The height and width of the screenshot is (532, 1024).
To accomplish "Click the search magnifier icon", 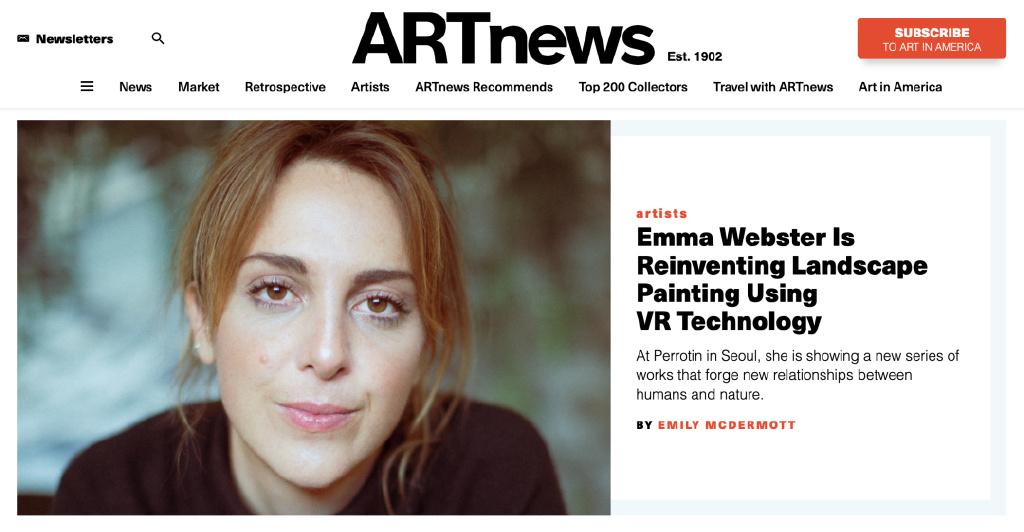I will point(157,39).
